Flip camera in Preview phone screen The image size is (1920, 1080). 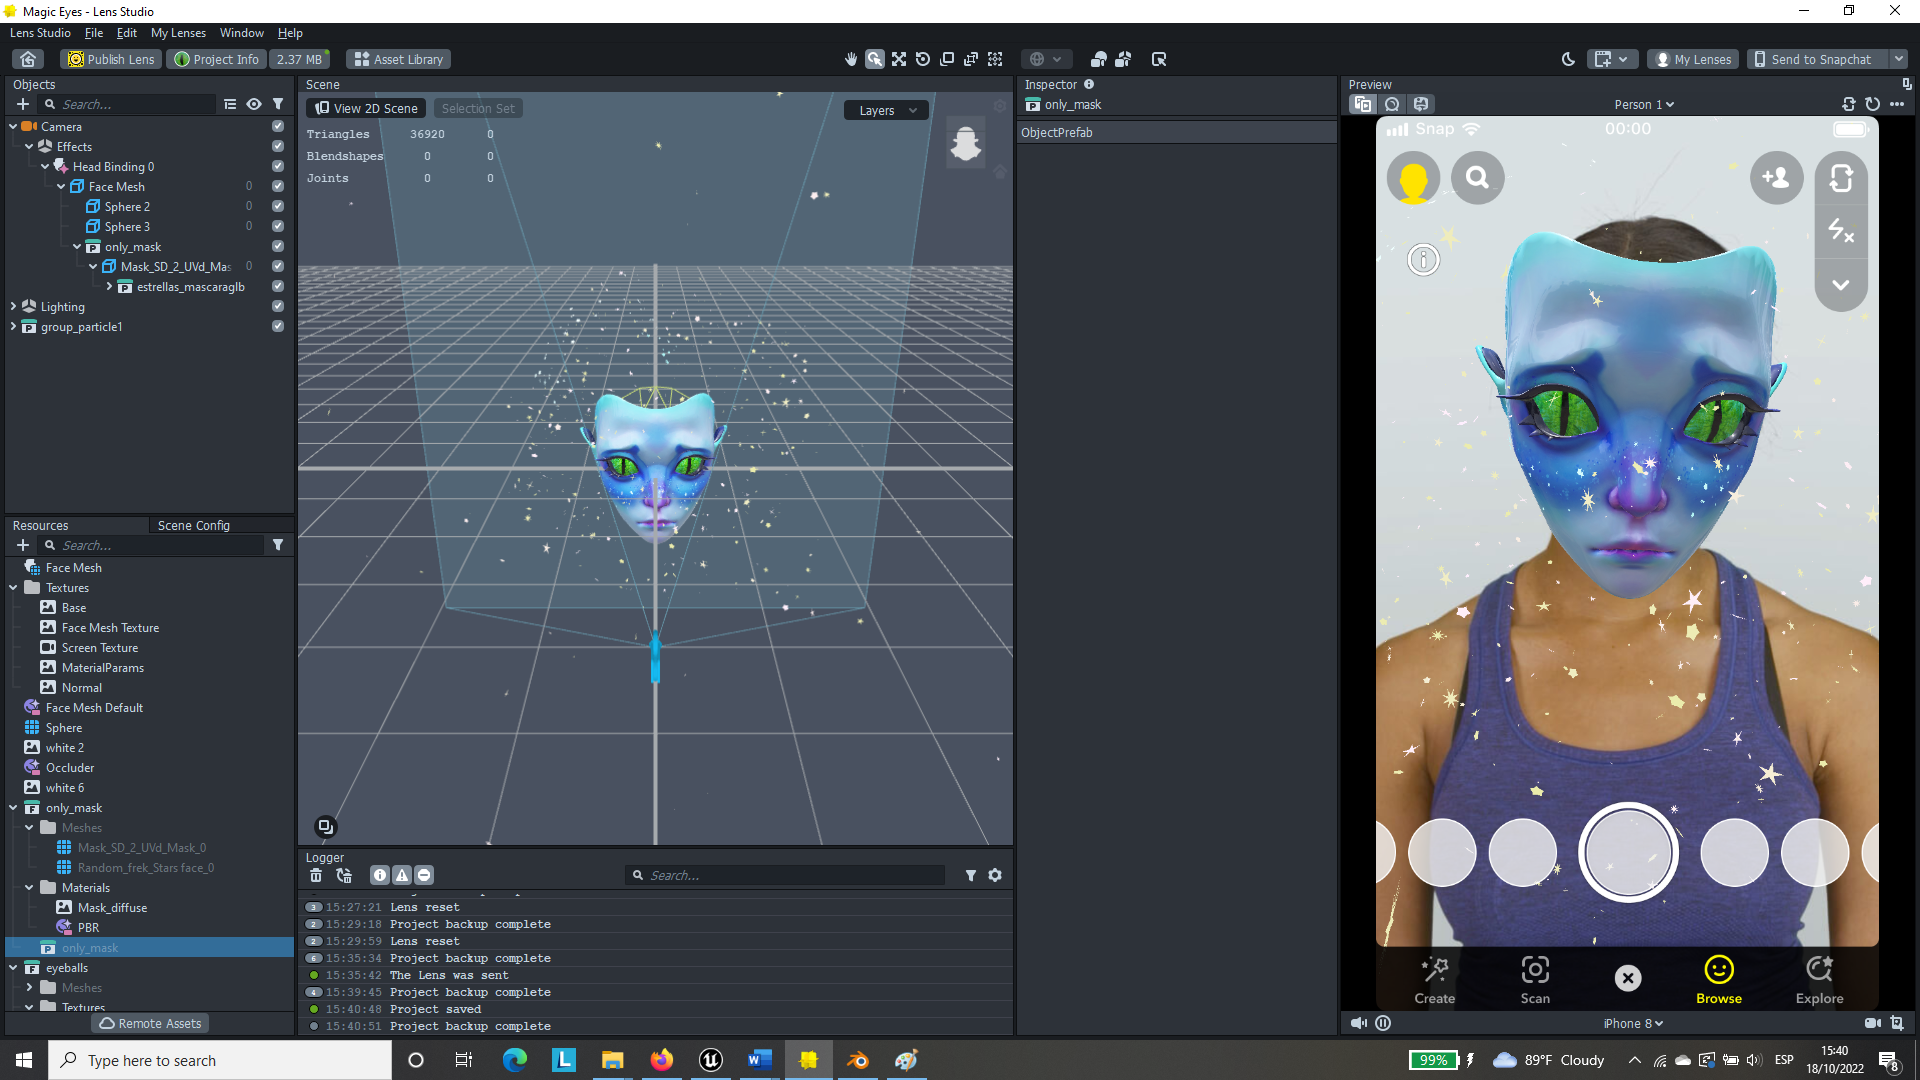click(1841, 179)
